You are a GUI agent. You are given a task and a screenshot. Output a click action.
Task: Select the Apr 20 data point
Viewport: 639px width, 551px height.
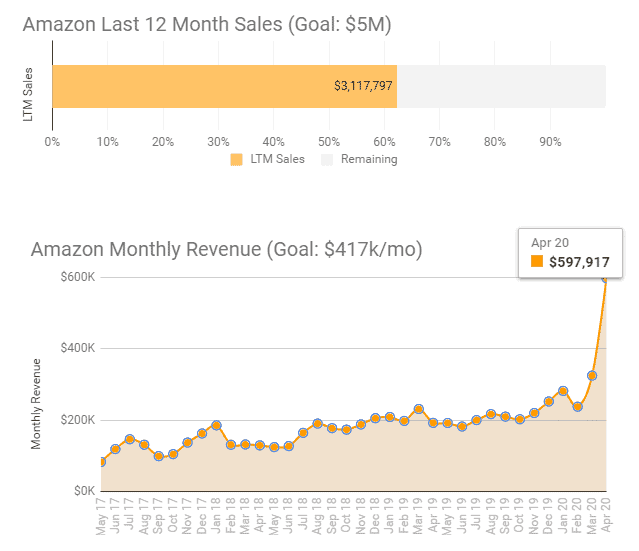(x=605, y=278)
